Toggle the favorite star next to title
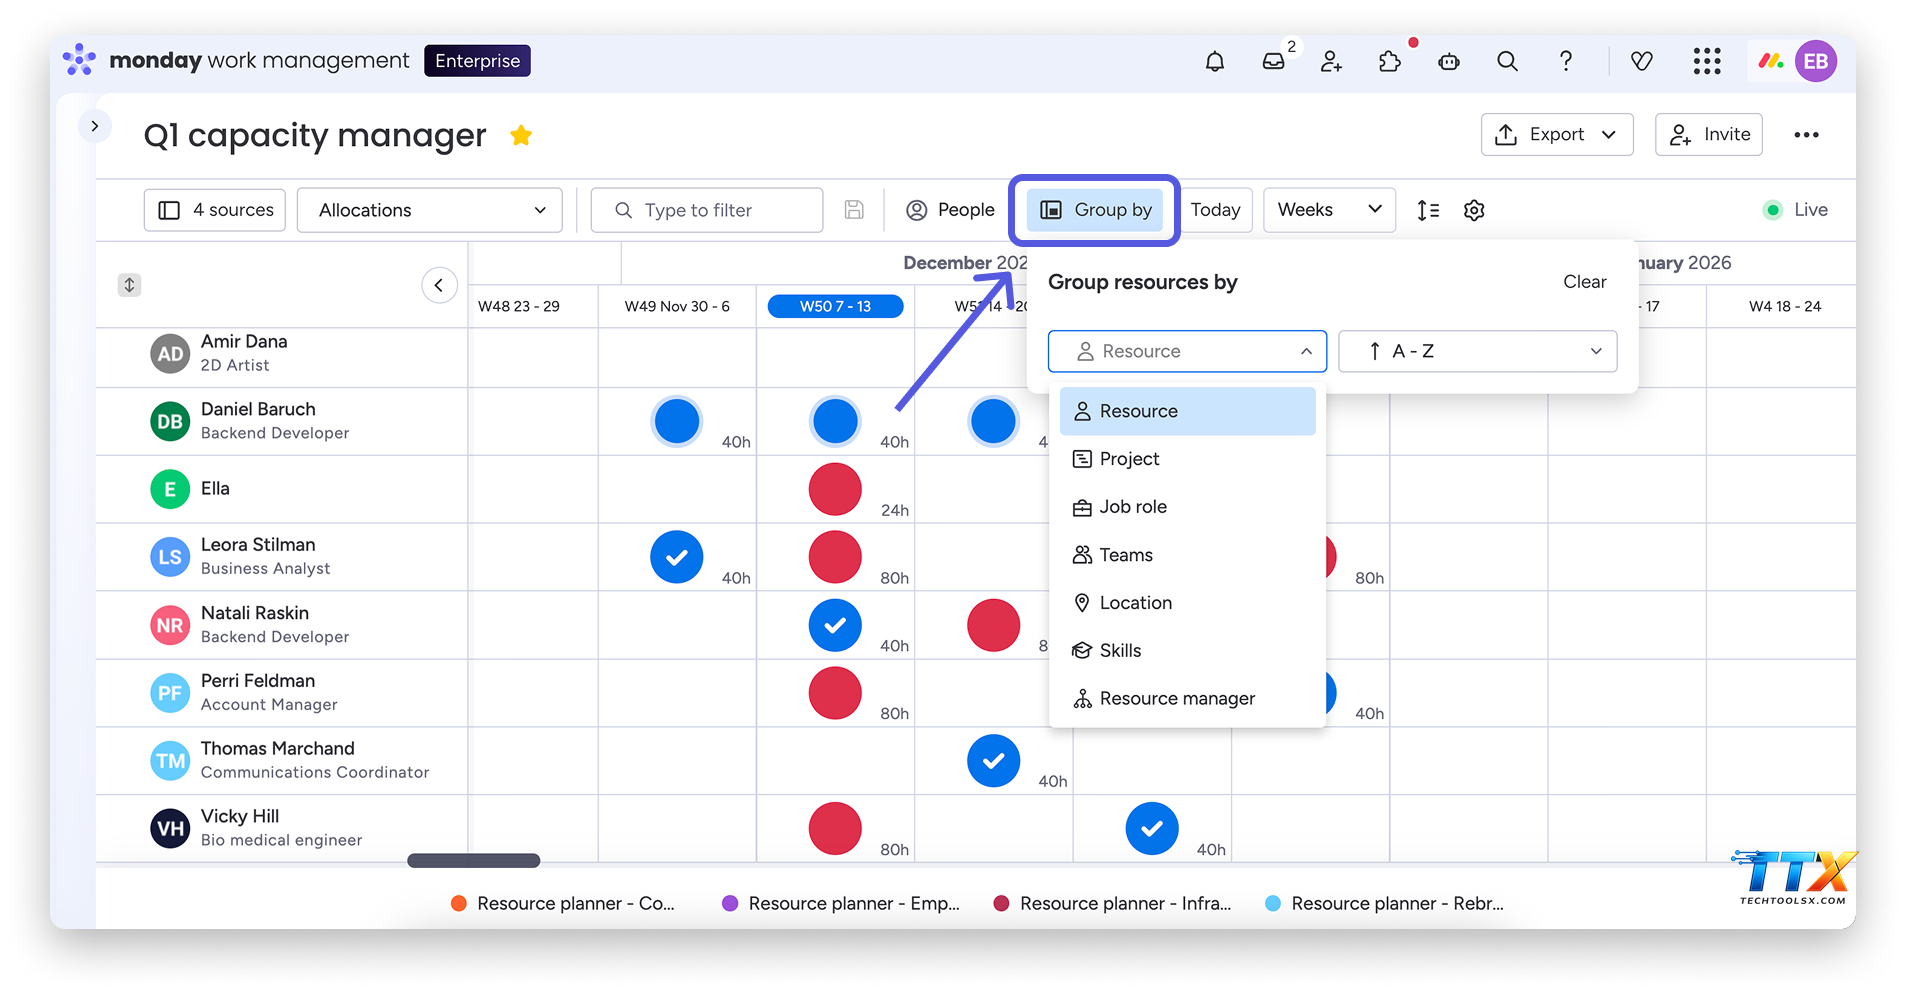 coord(521,135)
